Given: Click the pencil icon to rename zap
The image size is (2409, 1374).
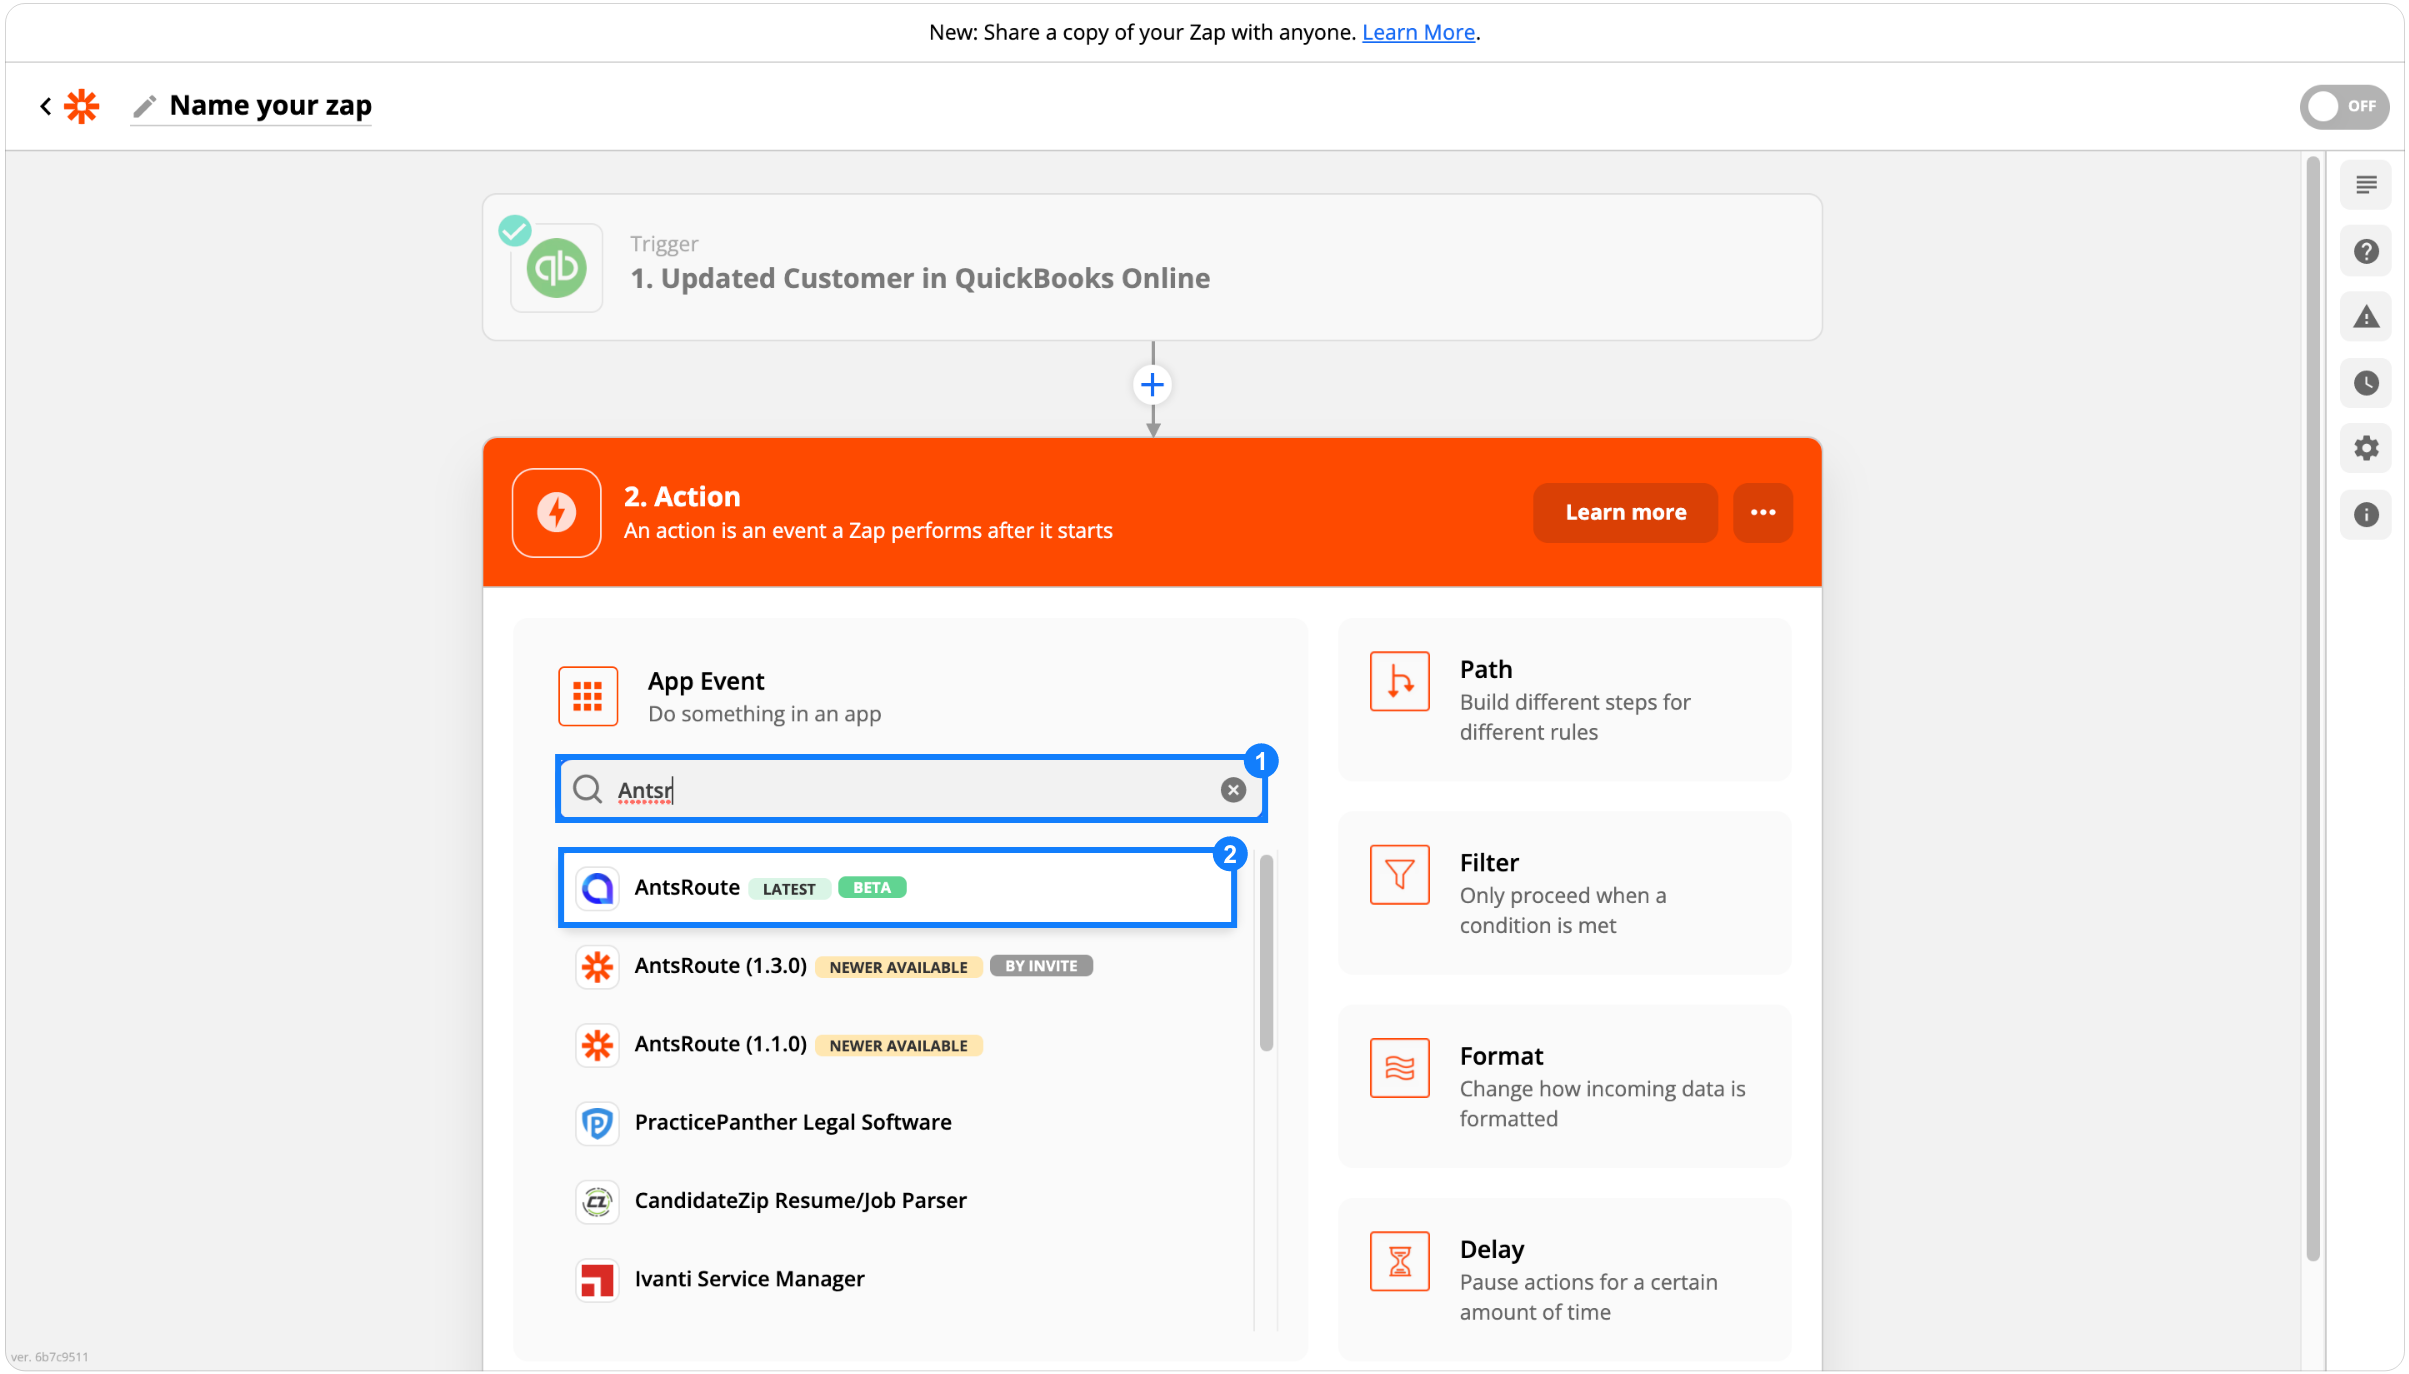Looking at the screenshot, I should [x=145, y=106].
